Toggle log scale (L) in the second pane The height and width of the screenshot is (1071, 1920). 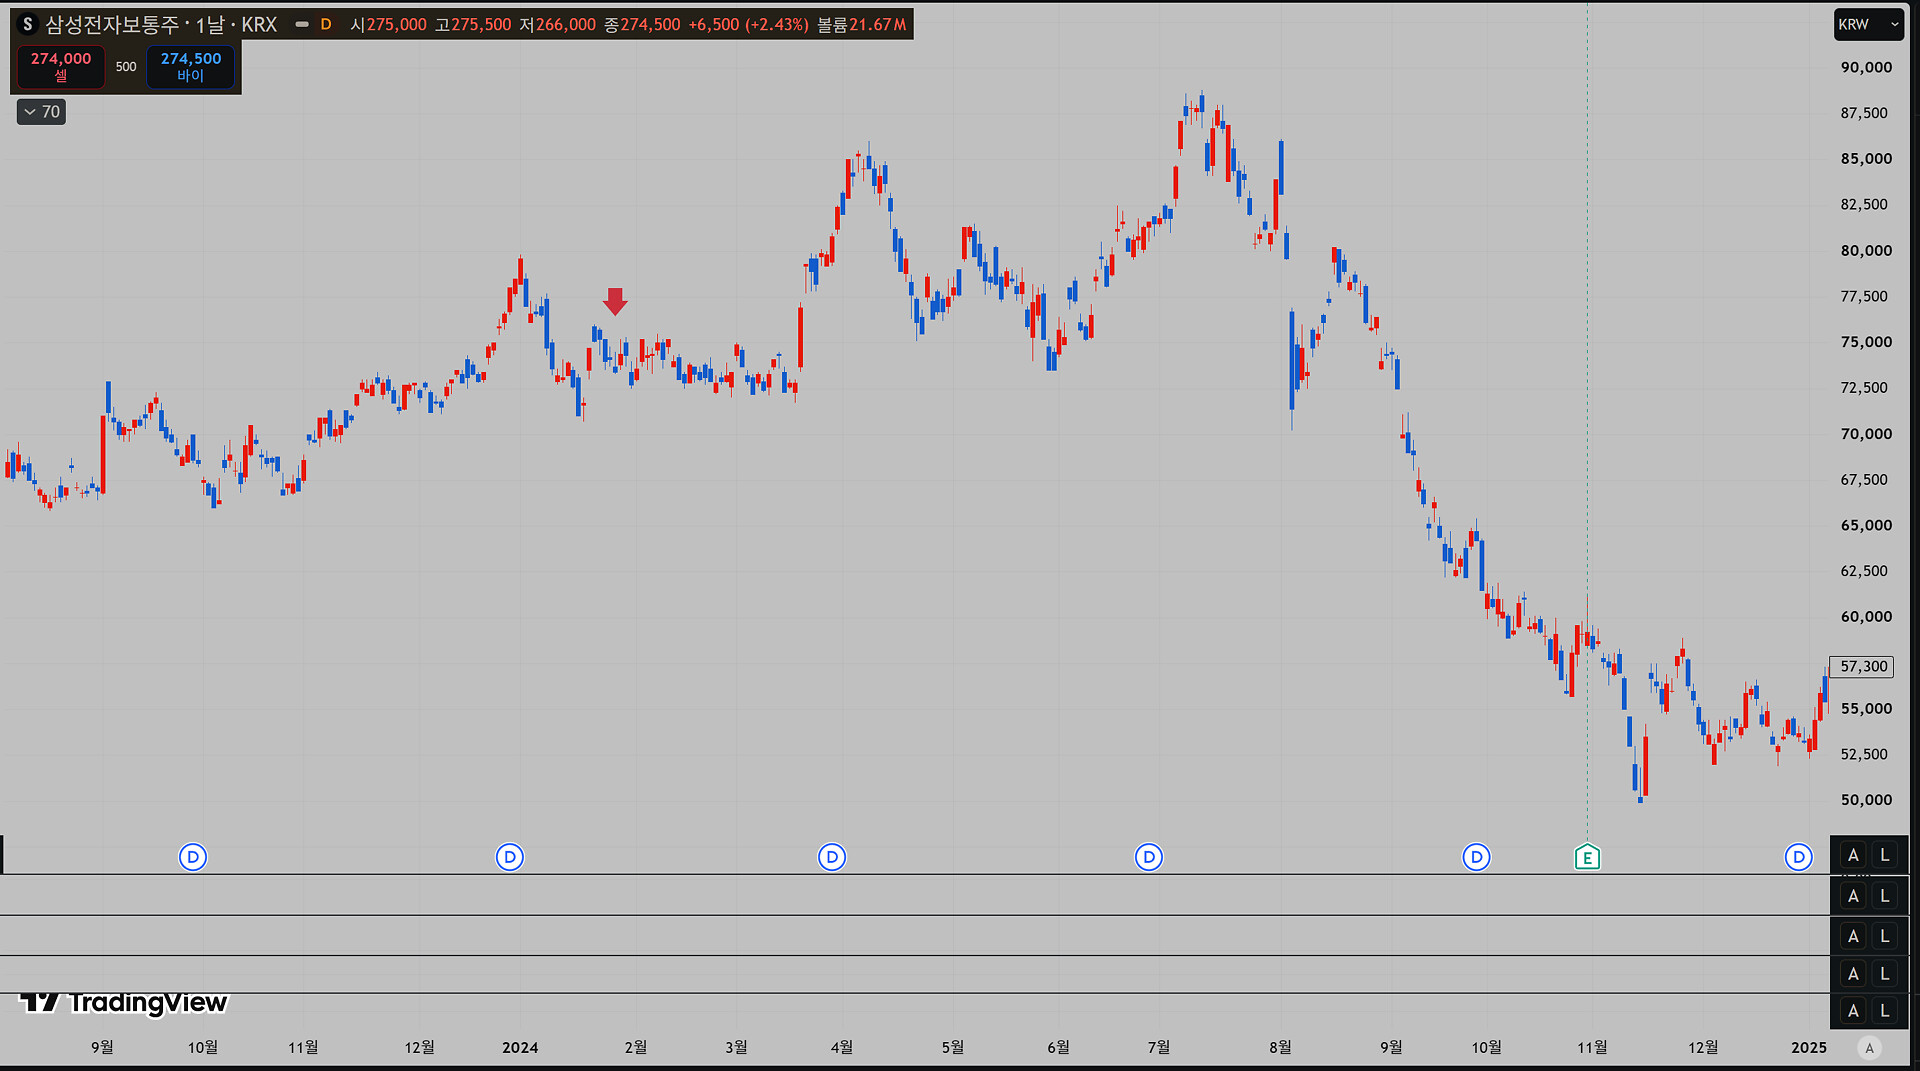(x=1885, y=896)
